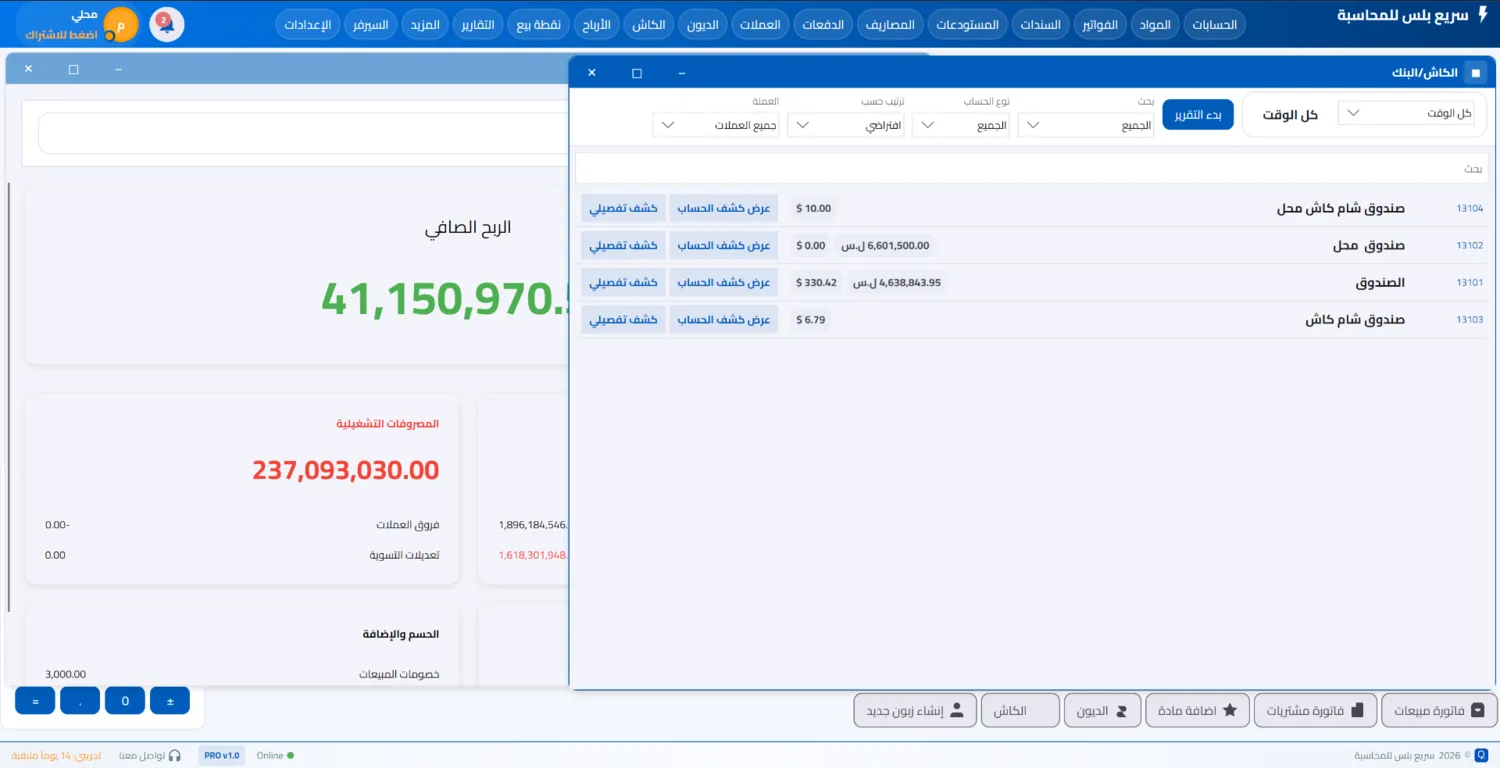Click the green Online status dot
Viewport: 1500px width, 768px height.
[291, 756]
